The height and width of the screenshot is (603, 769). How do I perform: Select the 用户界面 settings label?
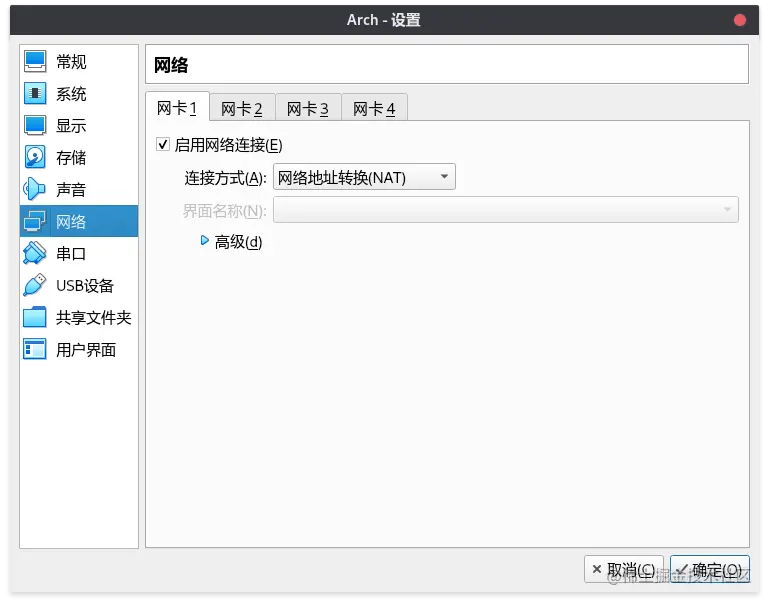[x=86, y=350]
